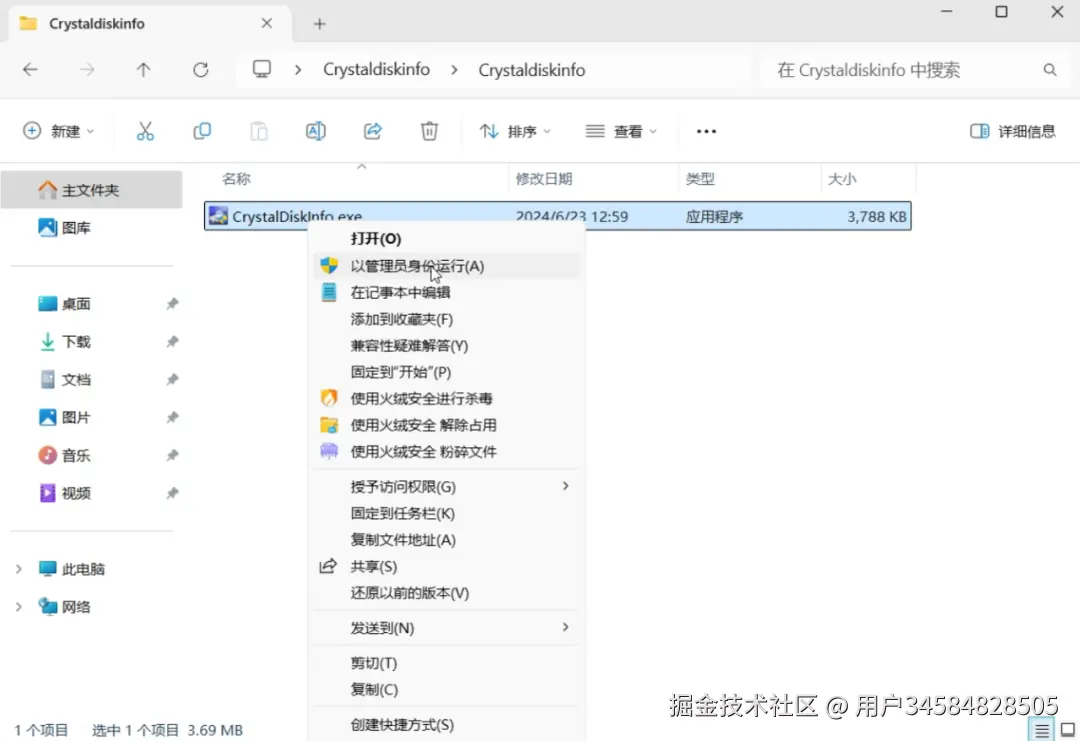Viewport: 1080px width, 741px height.
Task: Select 3,788 KB size cell
Action: tap(876, 216)
